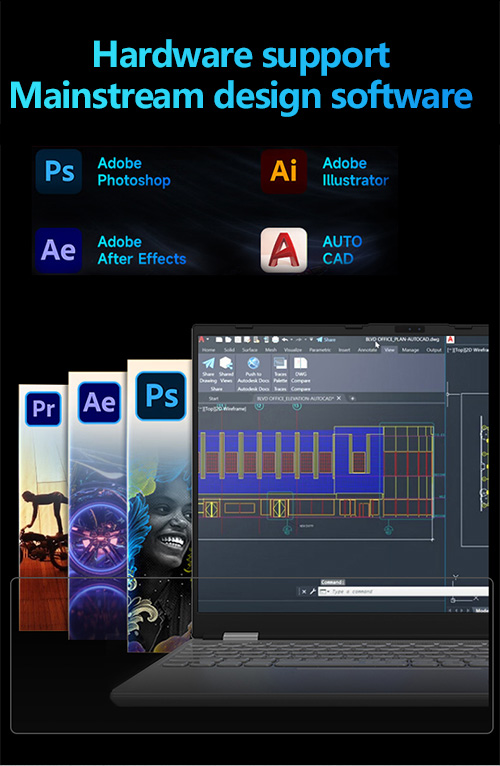Image resolution: width=500 pixels, height=766 pixels.
Task: Close the BLVD OFFICE_ELEVATION AUTOCAD tab
Action: 339,398
